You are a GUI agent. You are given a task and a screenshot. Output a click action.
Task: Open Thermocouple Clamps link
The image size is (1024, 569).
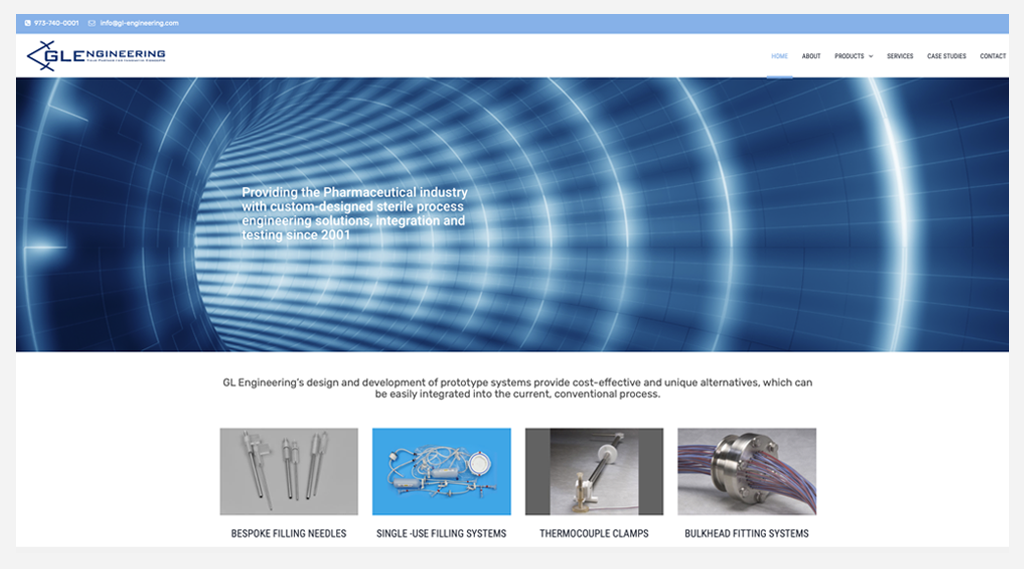[594, 534]
